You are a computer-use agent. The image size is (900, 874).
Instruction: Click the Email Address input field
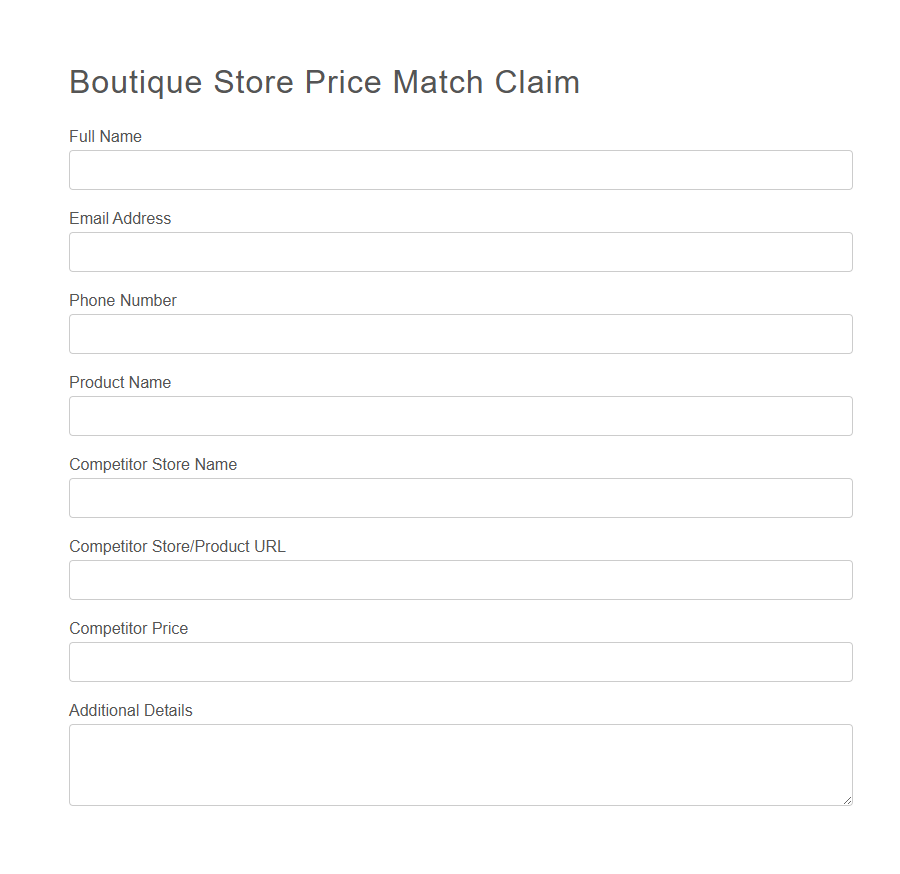pyautogui.click(x=460, y=252)
